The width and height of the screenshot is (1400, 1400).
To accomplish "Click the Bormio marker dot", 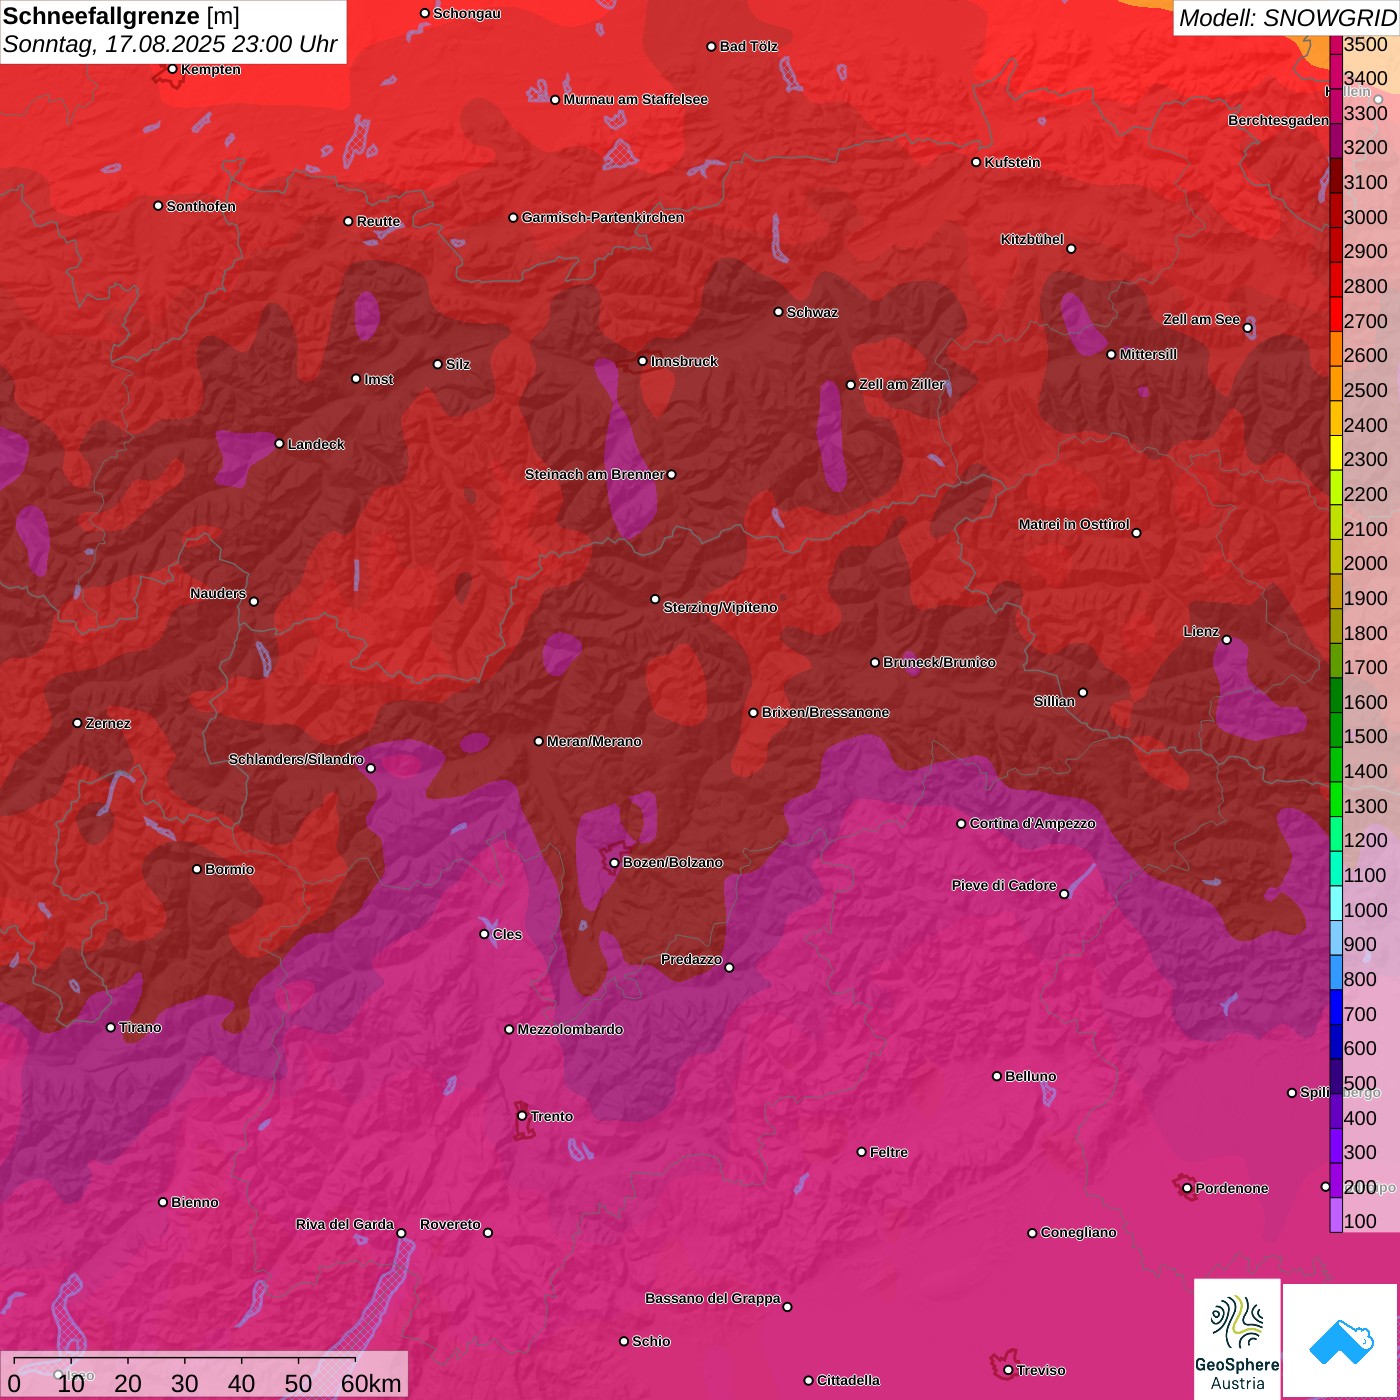I will pyautogui.click(x=197, y=869).
